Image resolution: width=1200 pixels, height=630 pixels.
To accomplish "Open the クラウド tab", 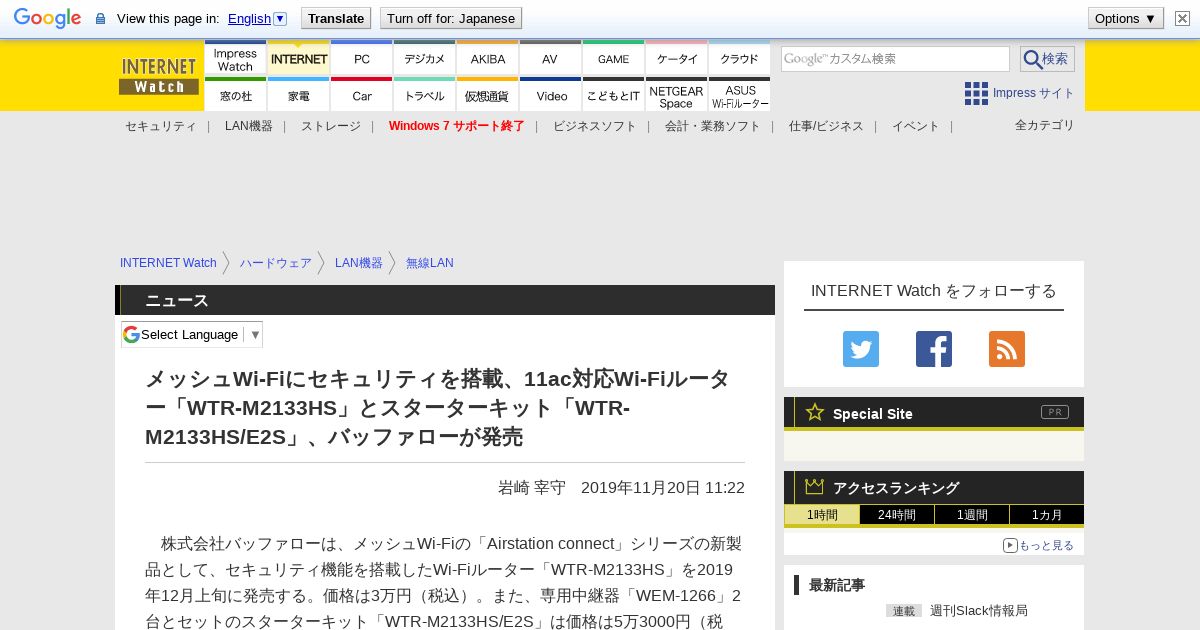I will [740, 60].
